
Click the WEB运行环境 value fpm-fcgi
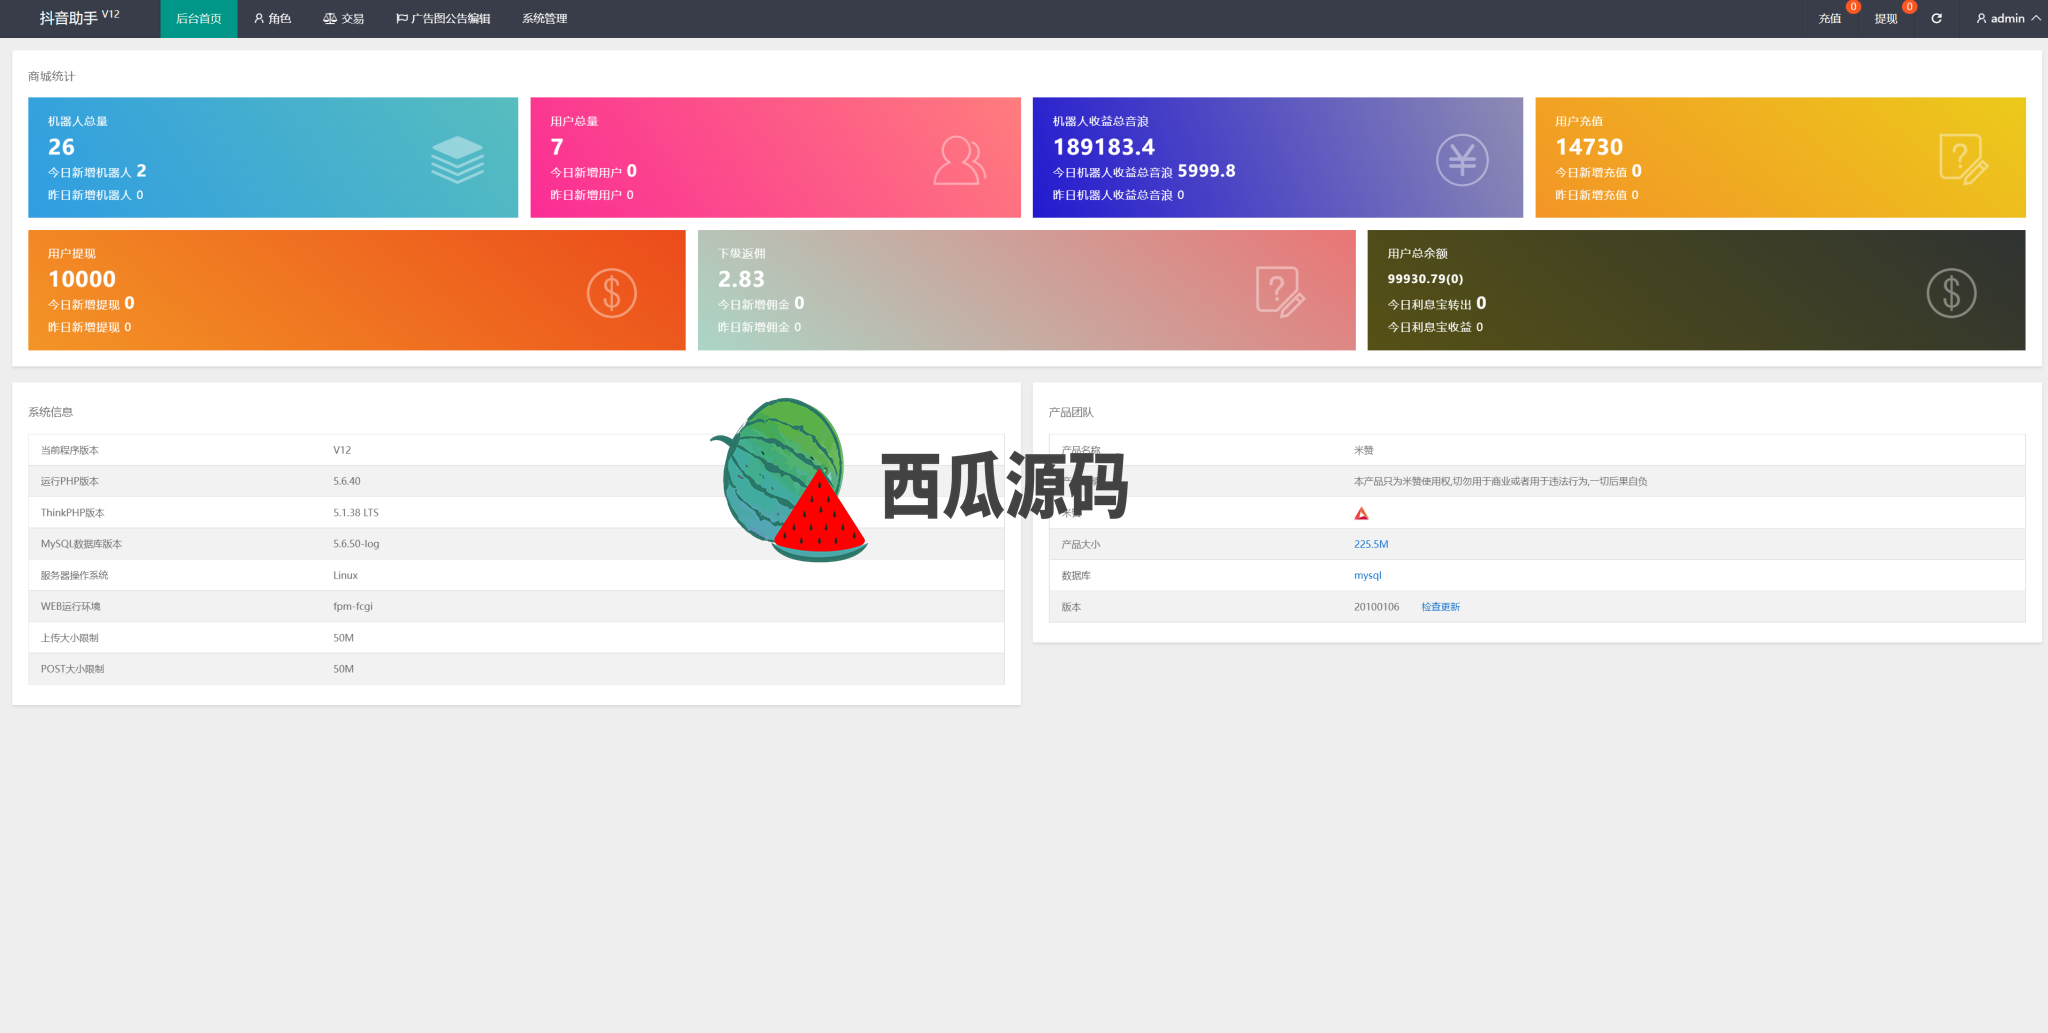[353, 606]
